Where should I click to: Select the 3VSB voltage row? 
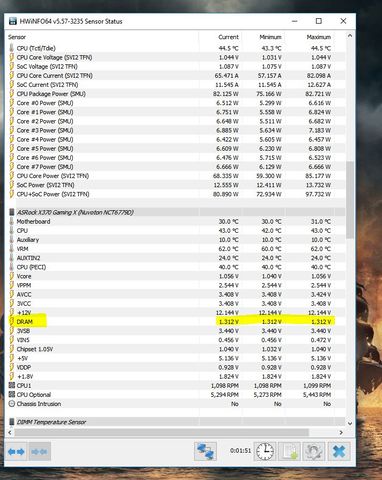point(176,331)
